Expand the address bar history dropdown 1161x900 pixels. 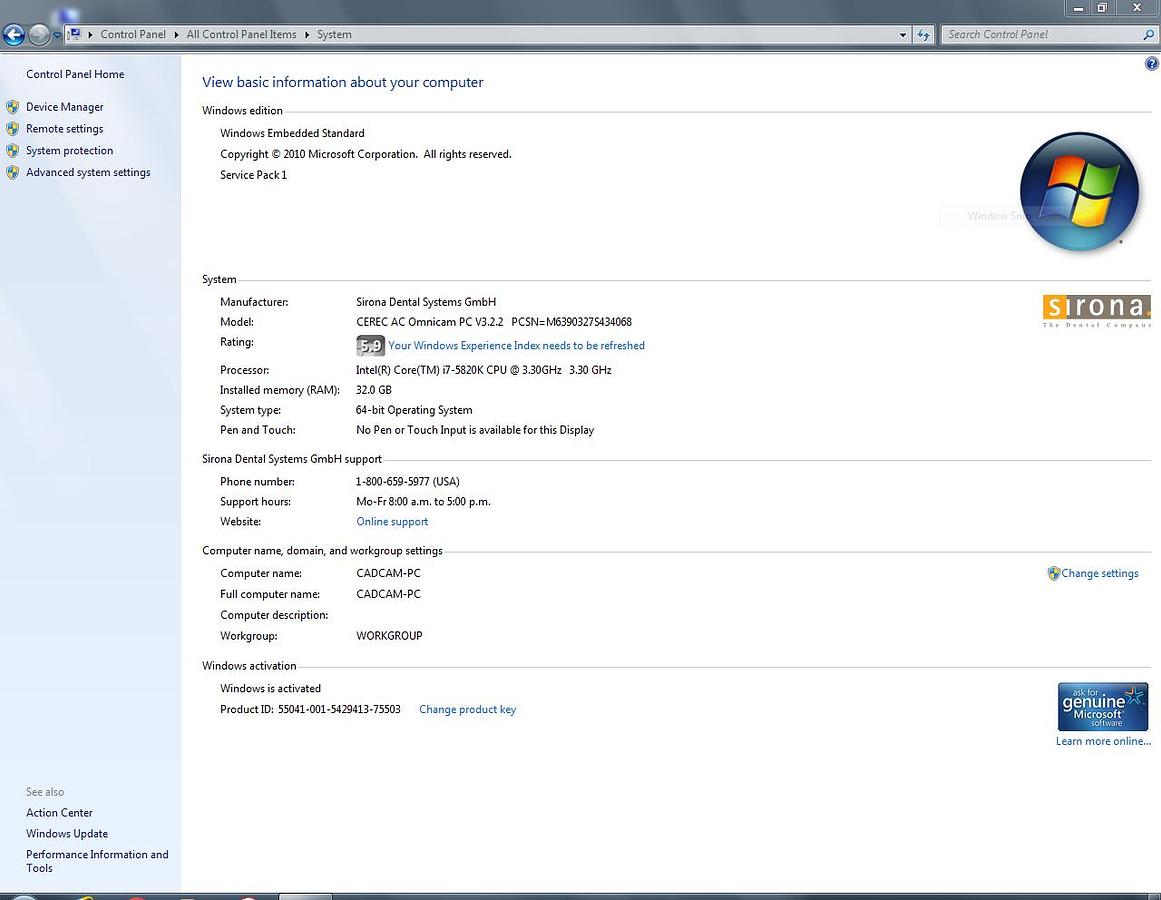click(903, 34)
